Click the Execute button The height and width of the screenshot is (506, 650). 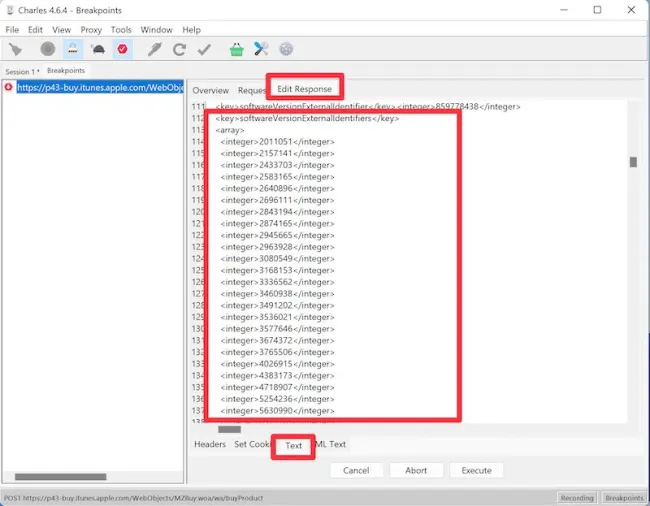(x=476, y=470)
